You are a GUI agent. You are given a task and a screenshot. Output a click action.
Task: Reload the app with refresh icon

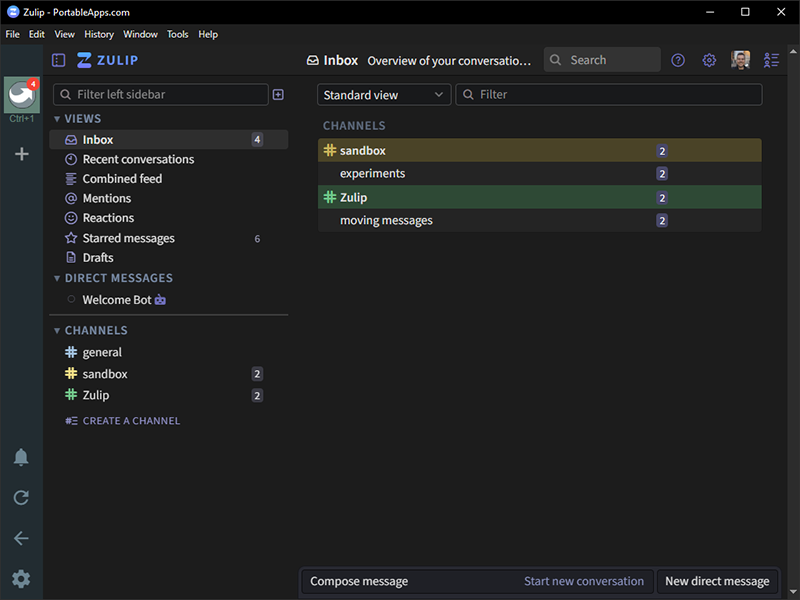[x=21, y=497]
